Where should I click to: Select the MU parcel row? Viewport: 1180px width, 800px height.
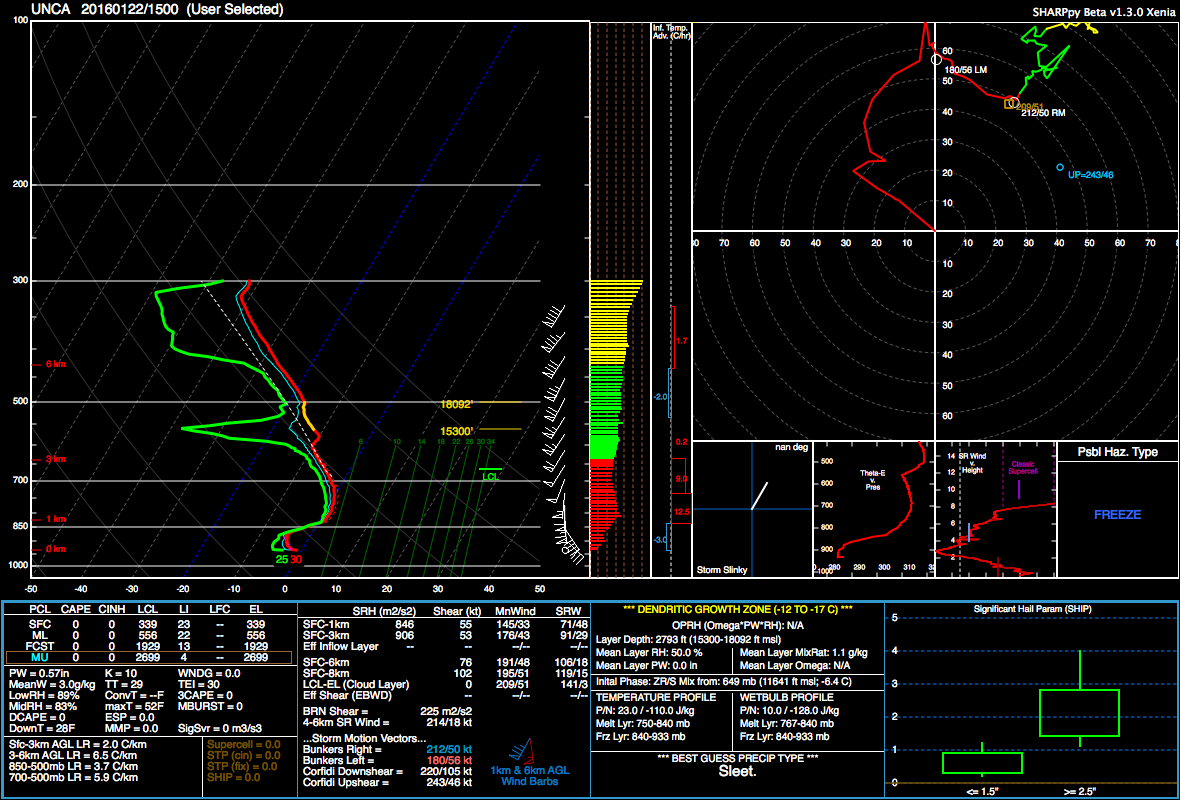pyautogui.click(x=149, y=658)
